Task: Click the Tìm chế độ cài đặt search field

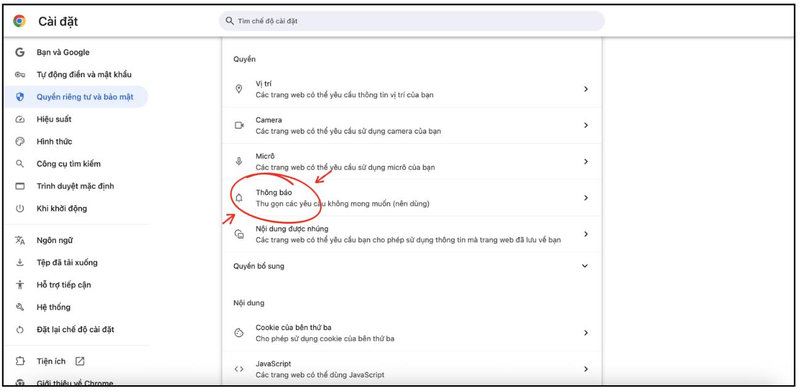Action: (x=412, y=21)
